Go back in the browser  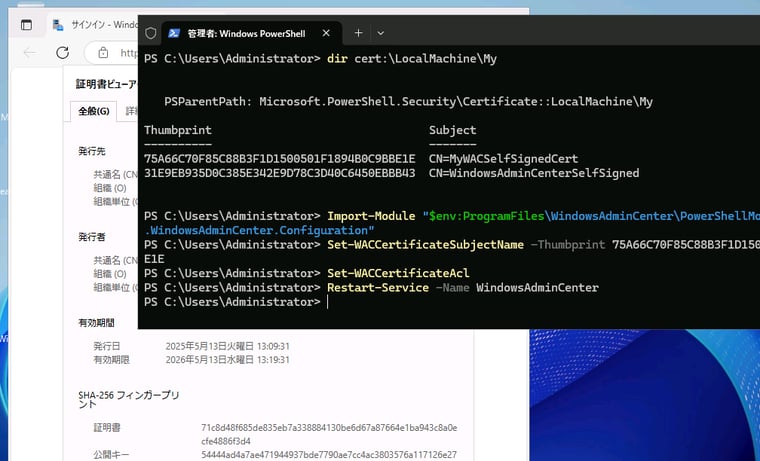click(30, 52)
